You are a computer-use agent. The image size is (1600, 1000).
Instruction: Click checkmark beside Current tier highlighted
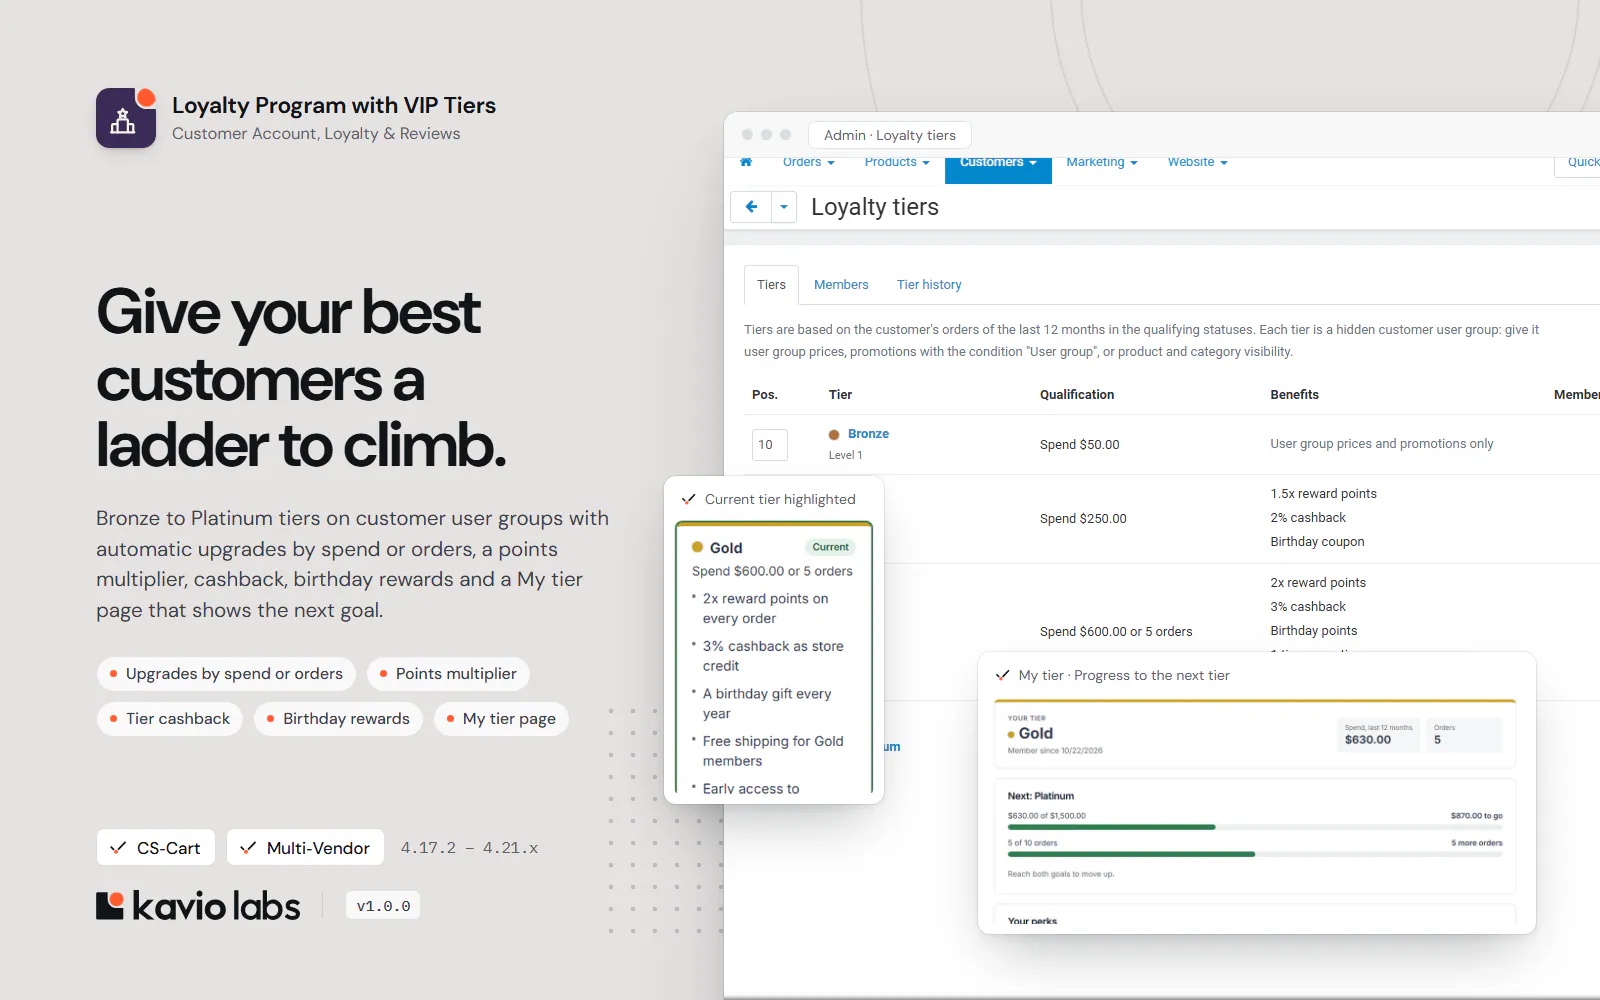[x=688, y=499]
